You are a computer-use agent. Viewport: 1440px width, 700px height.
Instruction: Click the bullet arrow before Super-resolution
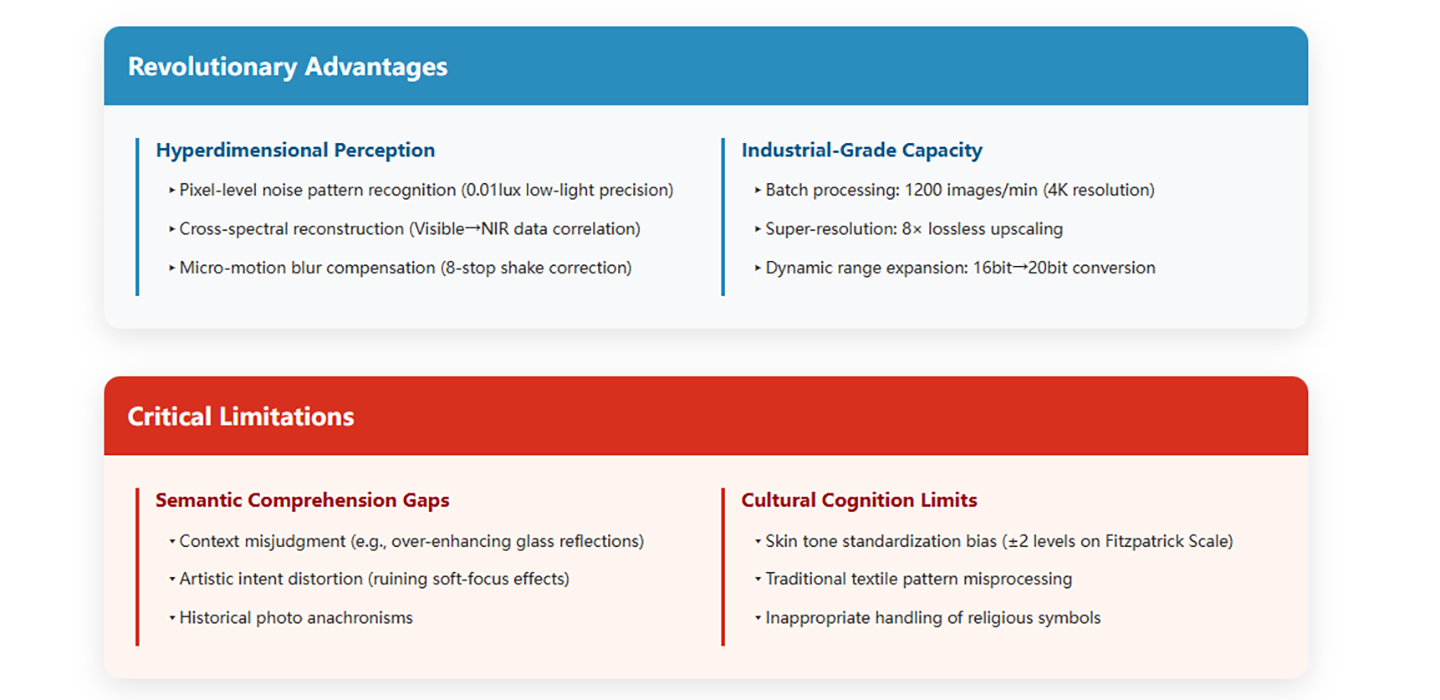[758, 229]
